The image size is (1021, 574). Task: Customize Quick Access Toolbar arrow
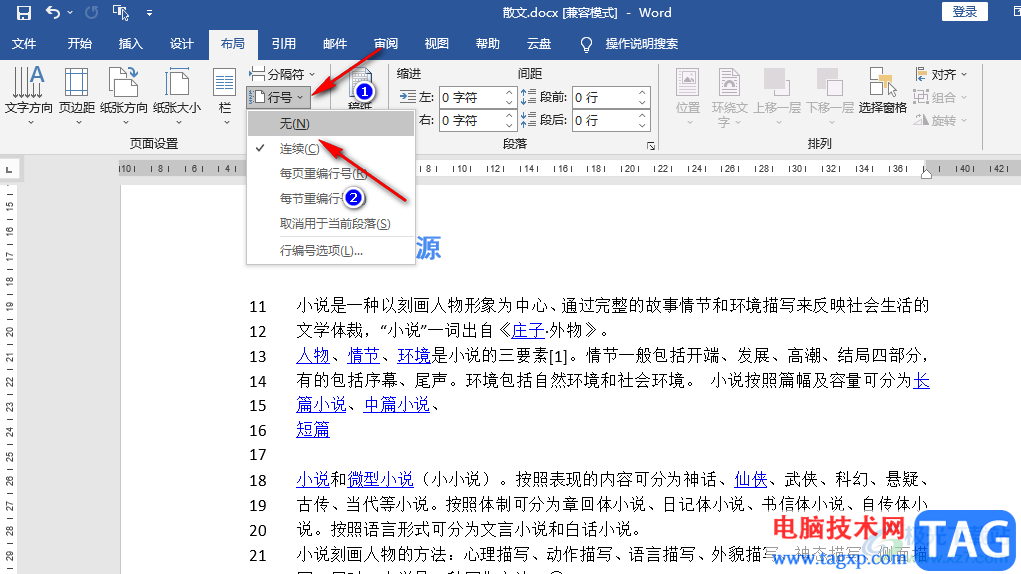[149, 12]
